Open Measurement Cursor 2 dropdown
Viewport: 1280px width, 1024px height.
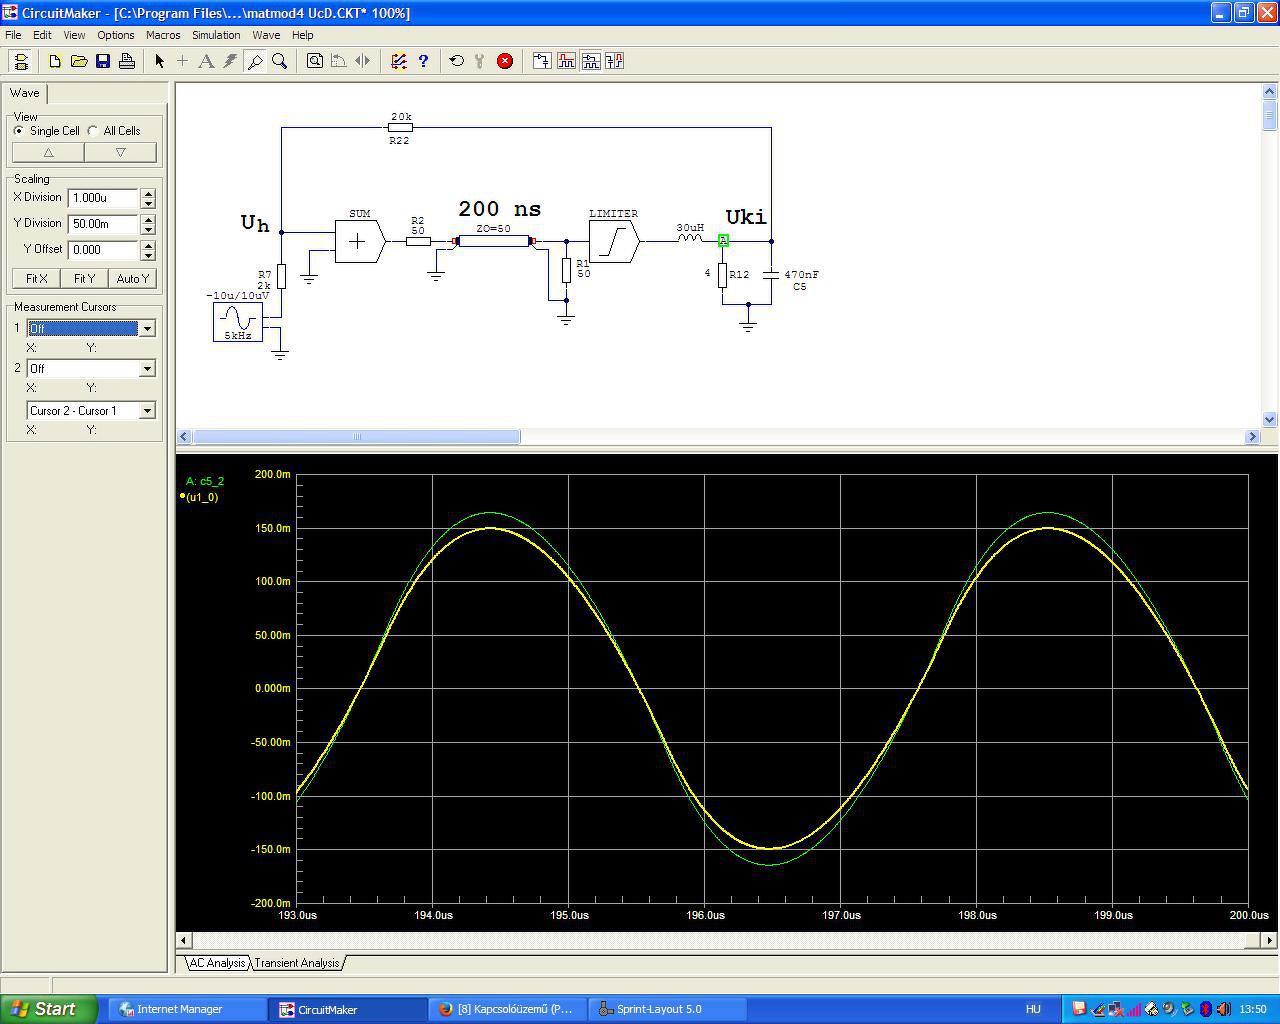coord(147,369)
